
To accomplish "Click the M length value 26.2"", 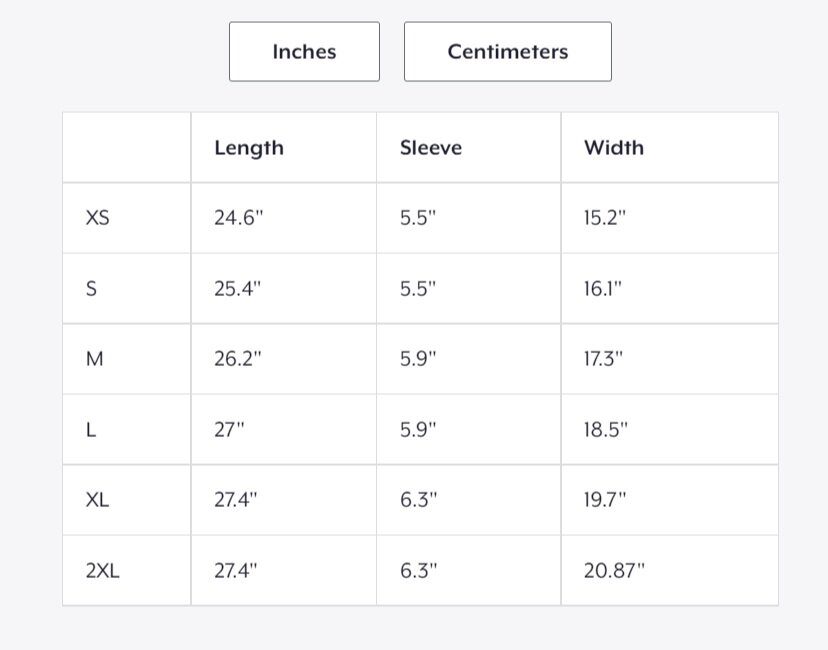I will (x=237, y=359).
